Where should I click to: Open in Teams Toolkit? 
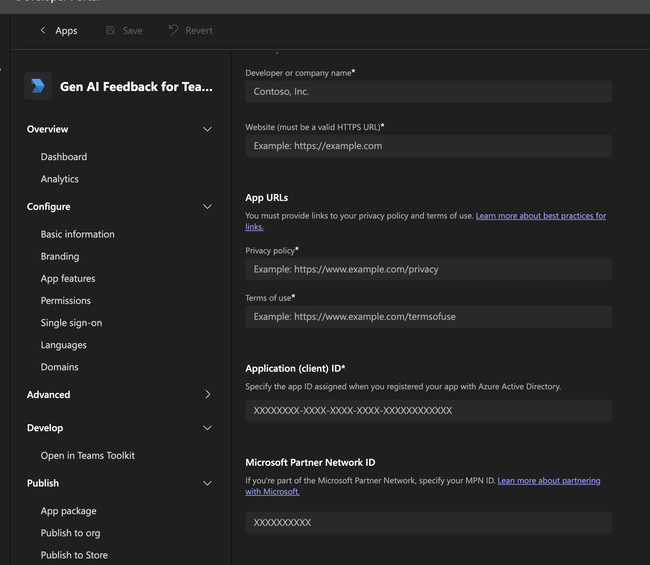point(88,456)
